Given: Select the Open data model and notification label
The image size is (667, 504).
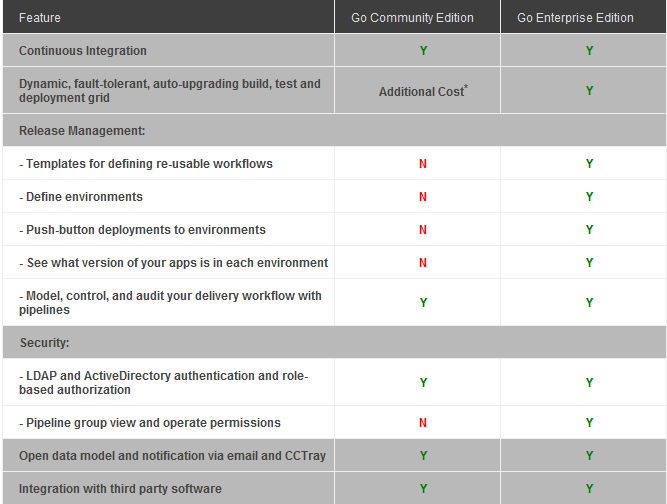Looking at the screenshot, I should pyautogui.click(x=172, y=456).
